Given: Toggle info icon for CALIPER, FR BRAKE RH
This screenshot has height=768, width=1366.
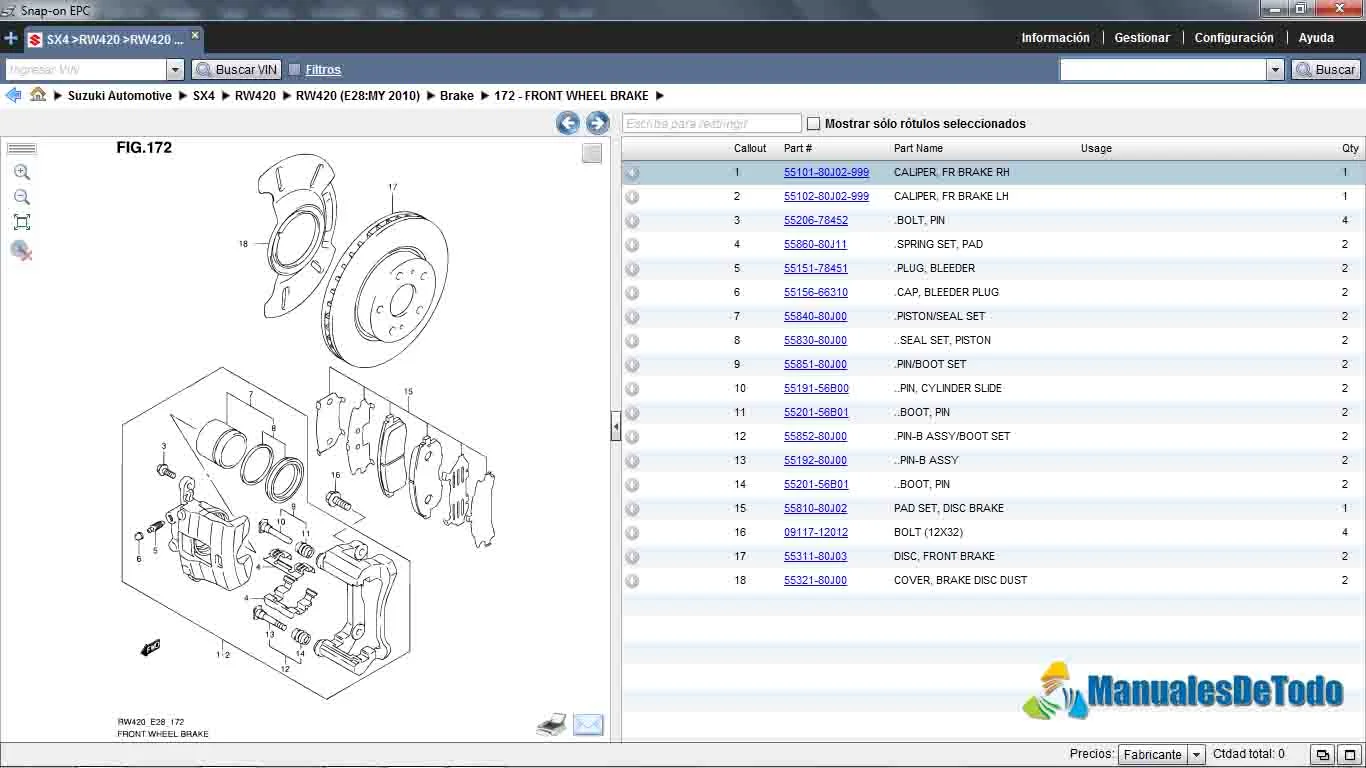Looking at the screenshot, I should click(x=632, y=173).
